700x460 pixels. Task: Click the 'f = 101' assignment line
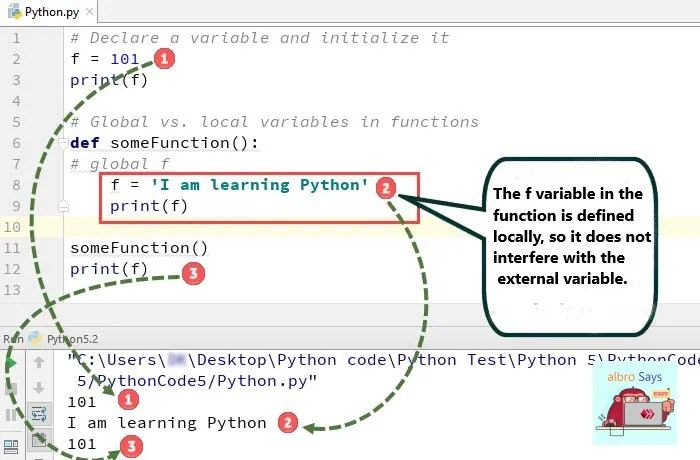(x=105, y=59)
